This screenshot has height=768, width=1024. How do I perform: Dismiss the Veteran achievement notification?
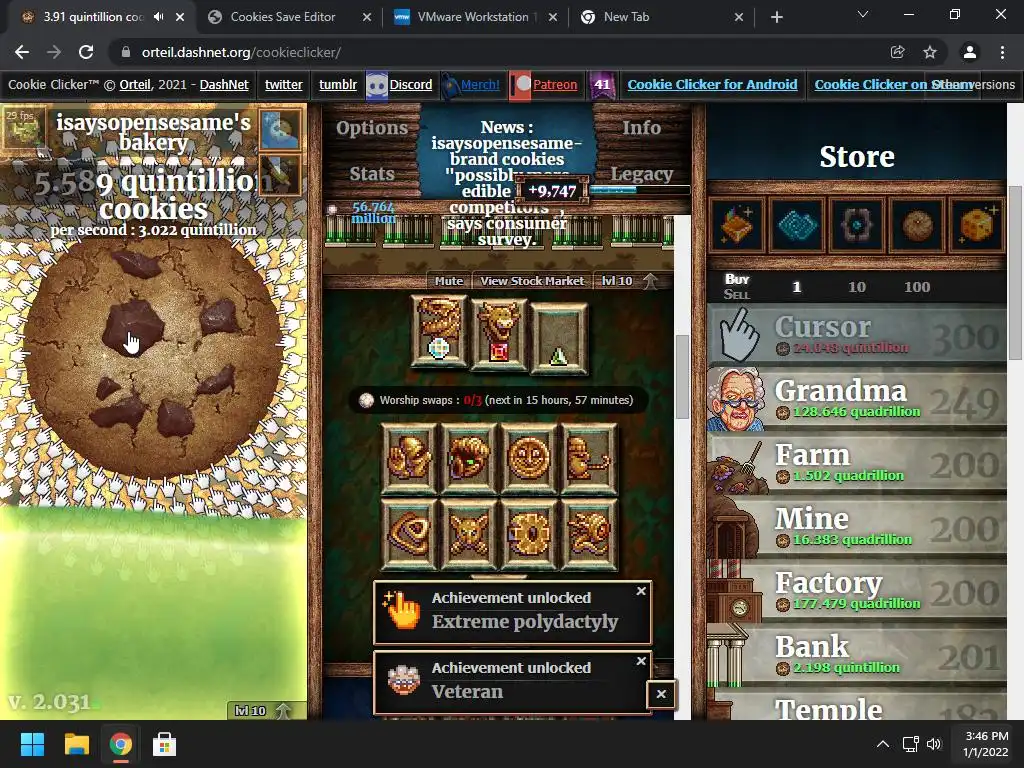pyautogui.click(x=641, y=662)
